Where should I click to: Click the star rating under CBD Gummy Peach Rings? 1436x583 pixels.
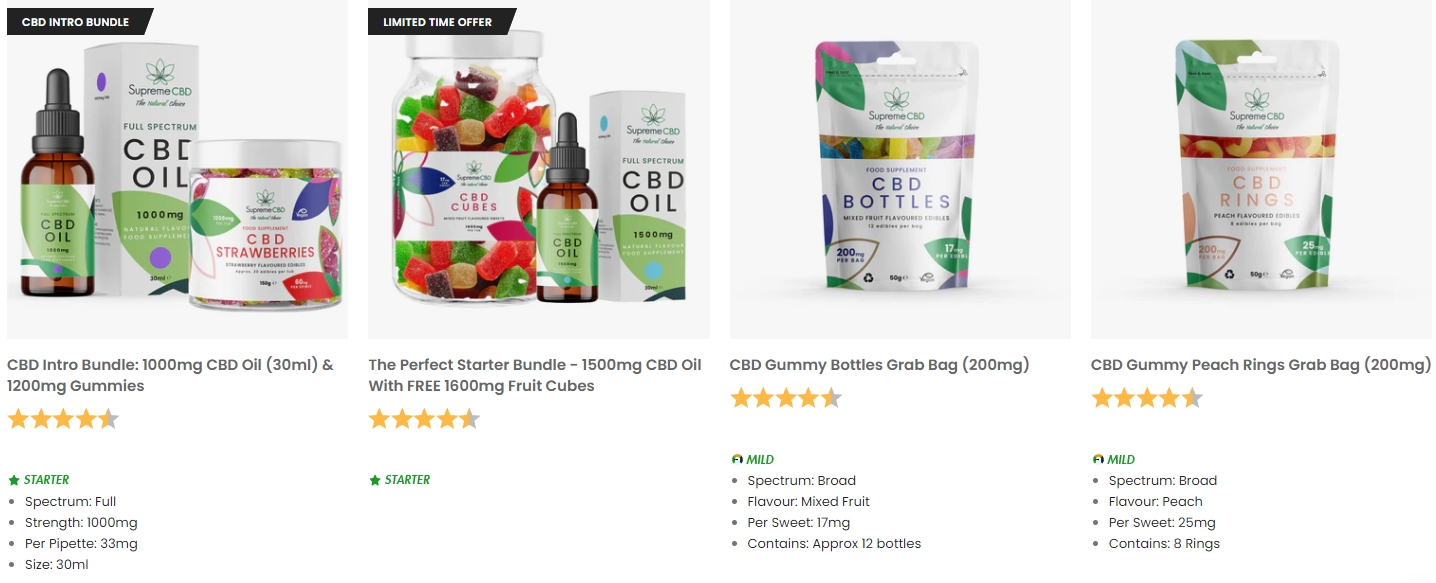(x=1147, y=398)
